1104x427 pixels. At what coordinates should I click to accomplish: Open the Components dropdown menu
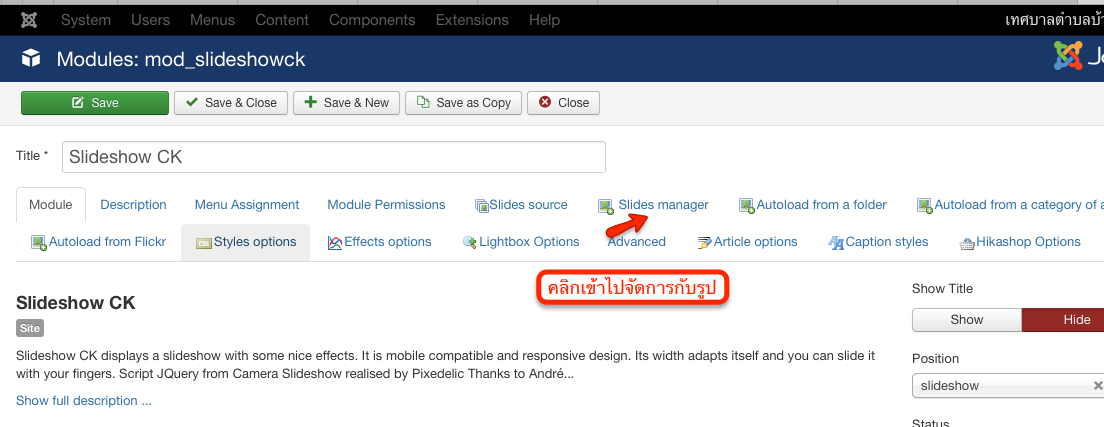pyautogui.click(x=372, y=20)
